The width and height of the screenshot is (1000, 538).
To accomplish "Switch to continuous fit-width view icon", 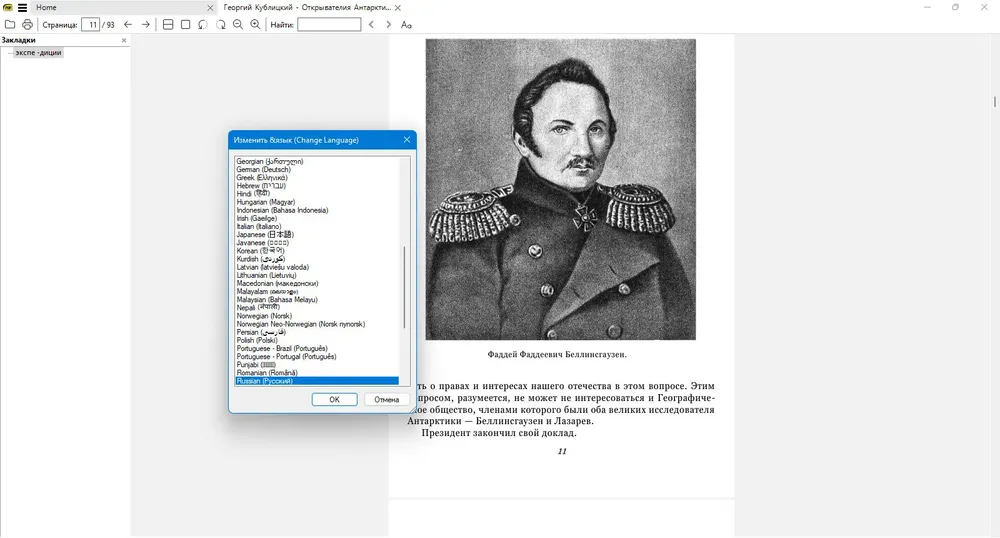I will pos(168,24).
